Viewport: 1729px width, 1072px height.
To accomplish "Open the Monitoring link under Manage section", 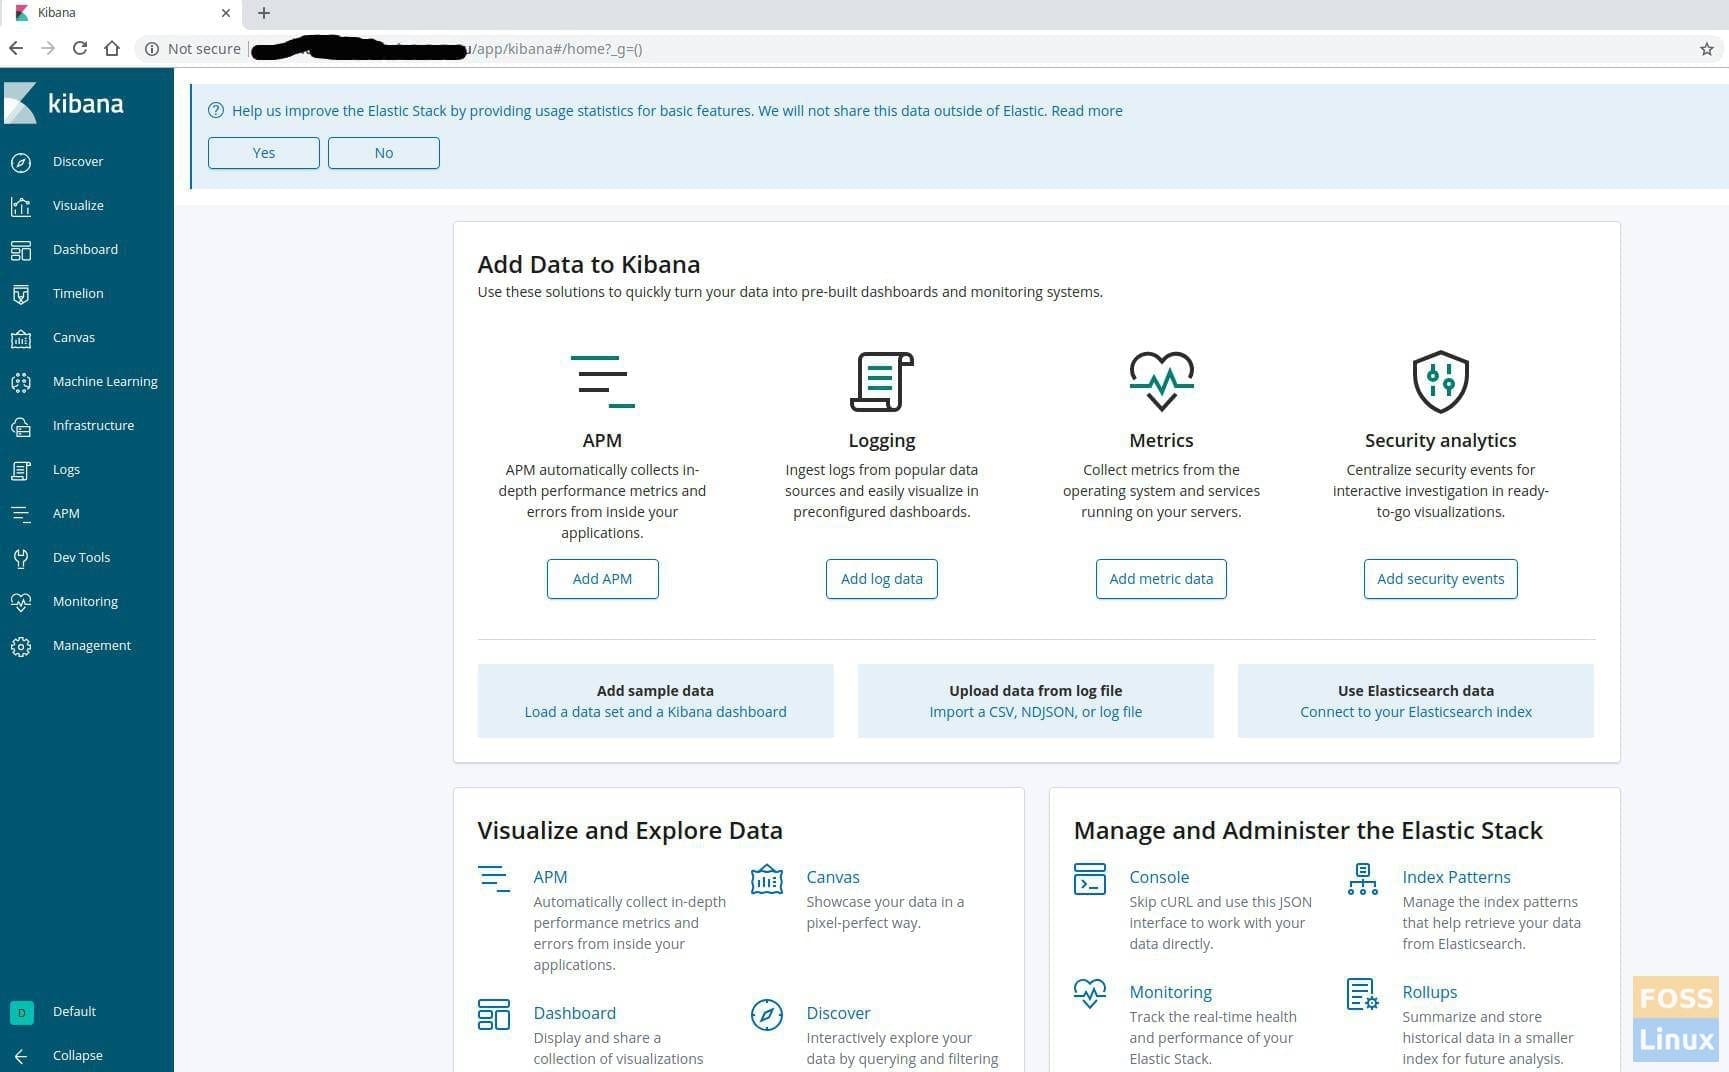I will (x=1170, y=992).
